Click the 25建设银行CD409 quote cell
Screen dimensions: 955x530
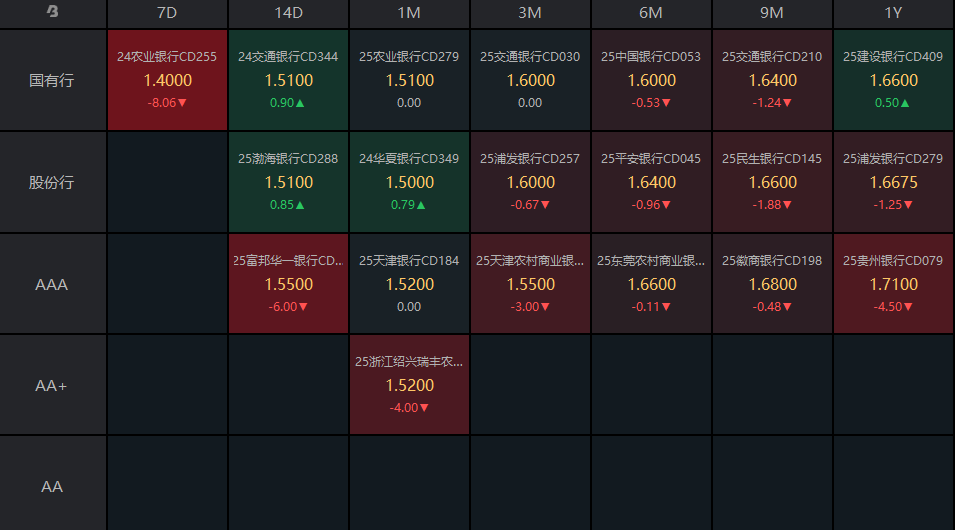click(x=893, y=80)
